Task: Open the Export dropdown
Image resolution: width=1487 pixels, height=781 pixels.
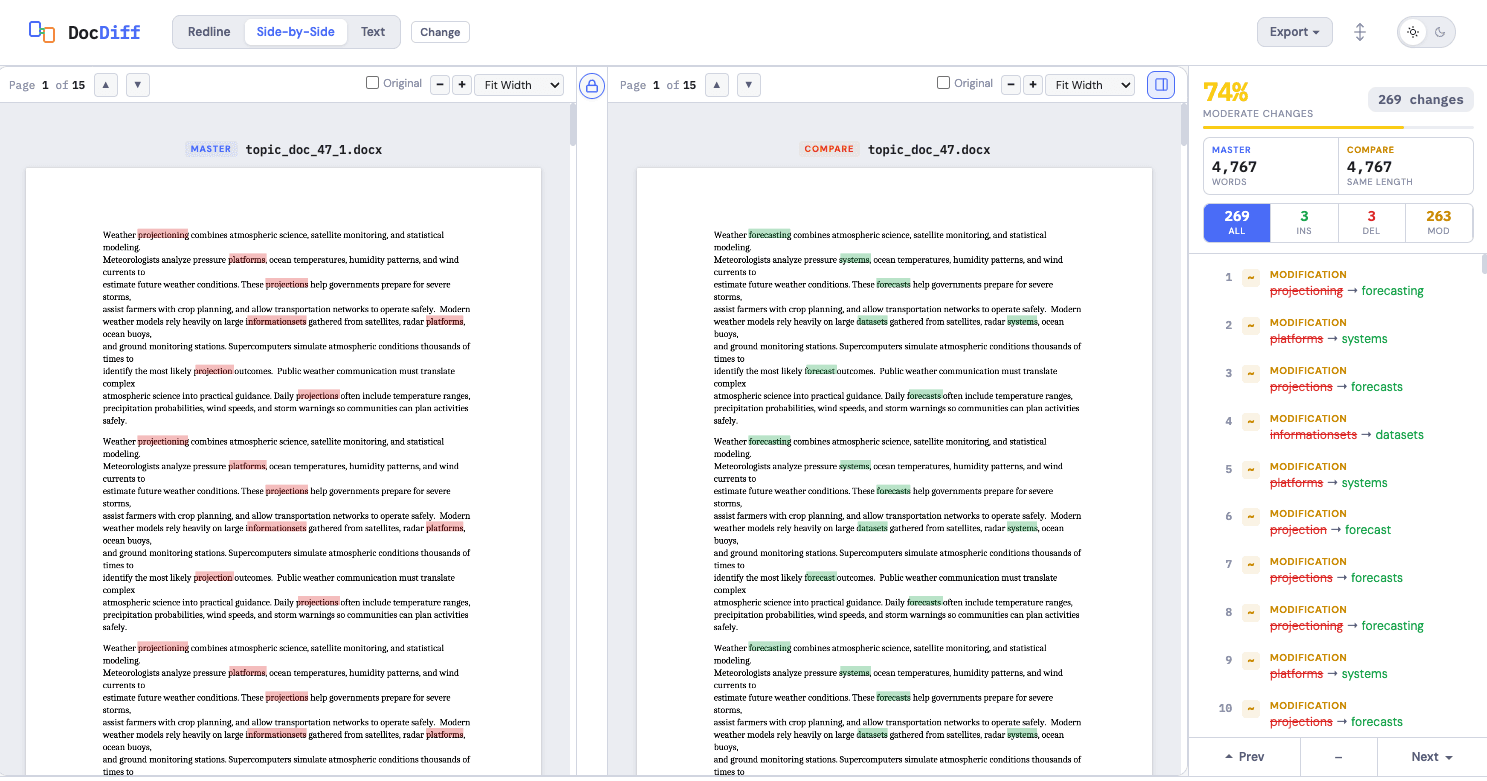Action: [1294, 32]
